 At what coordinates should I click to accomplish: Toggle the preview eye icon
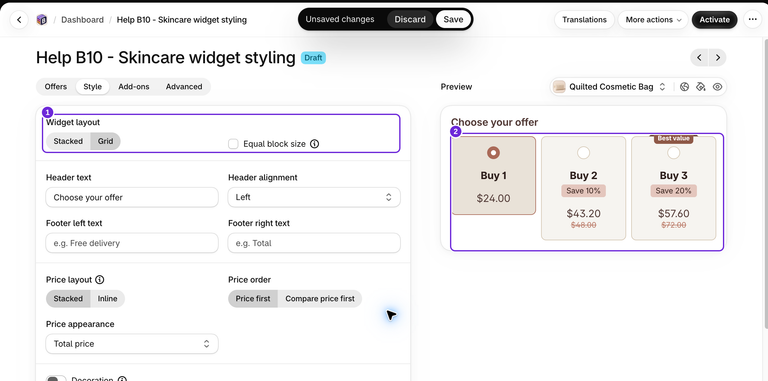click(718, 87)
